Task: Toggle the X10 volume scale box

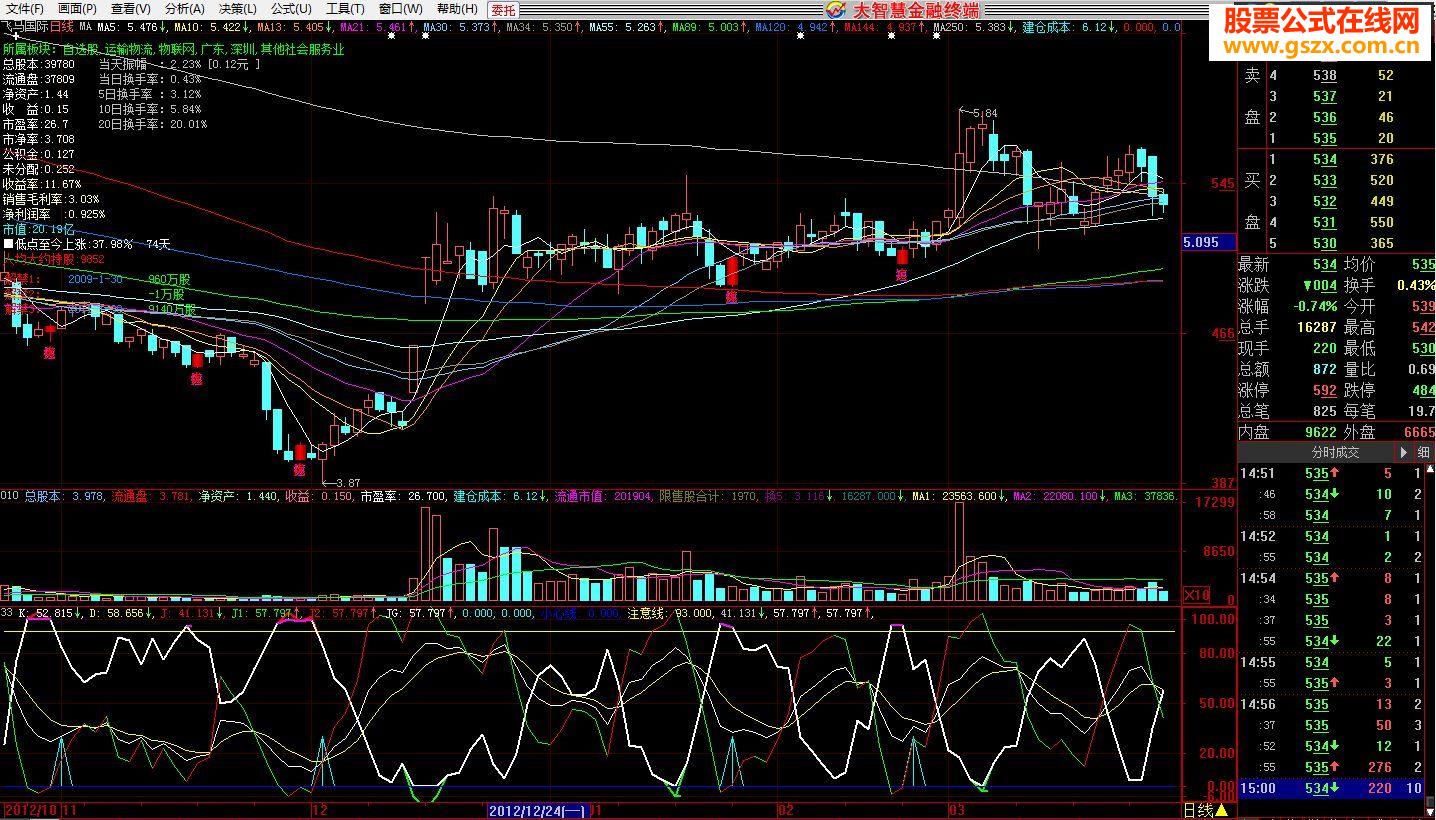Action: click(1196, 594)
